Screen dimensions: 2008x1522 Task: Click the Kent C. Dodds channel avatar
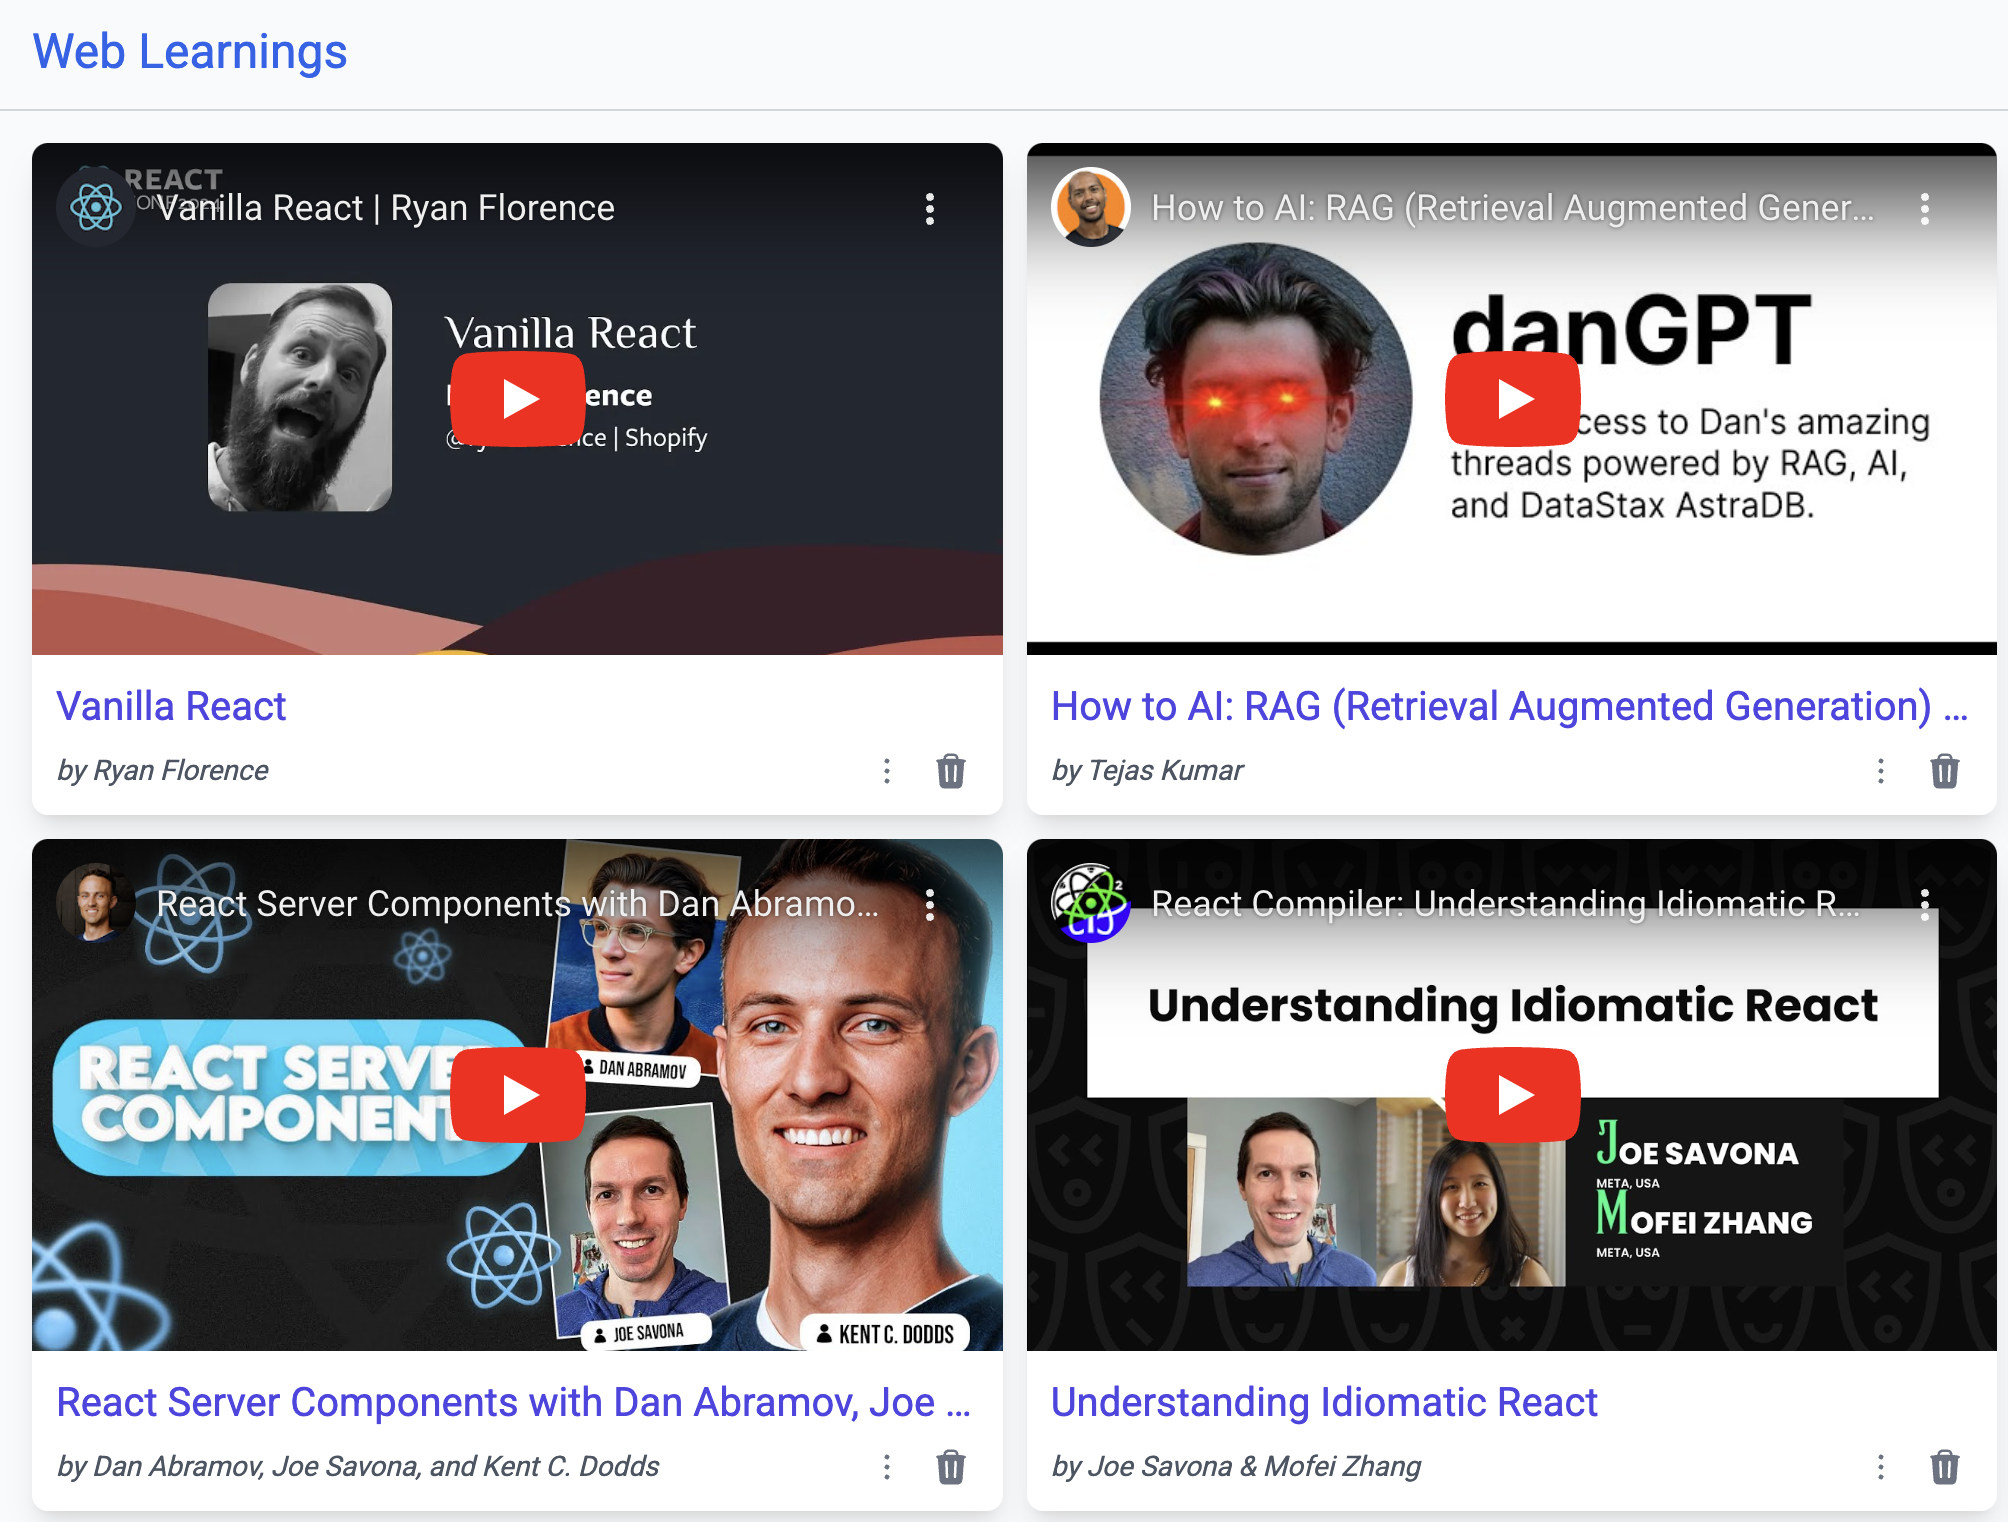(x=96, y=903)
